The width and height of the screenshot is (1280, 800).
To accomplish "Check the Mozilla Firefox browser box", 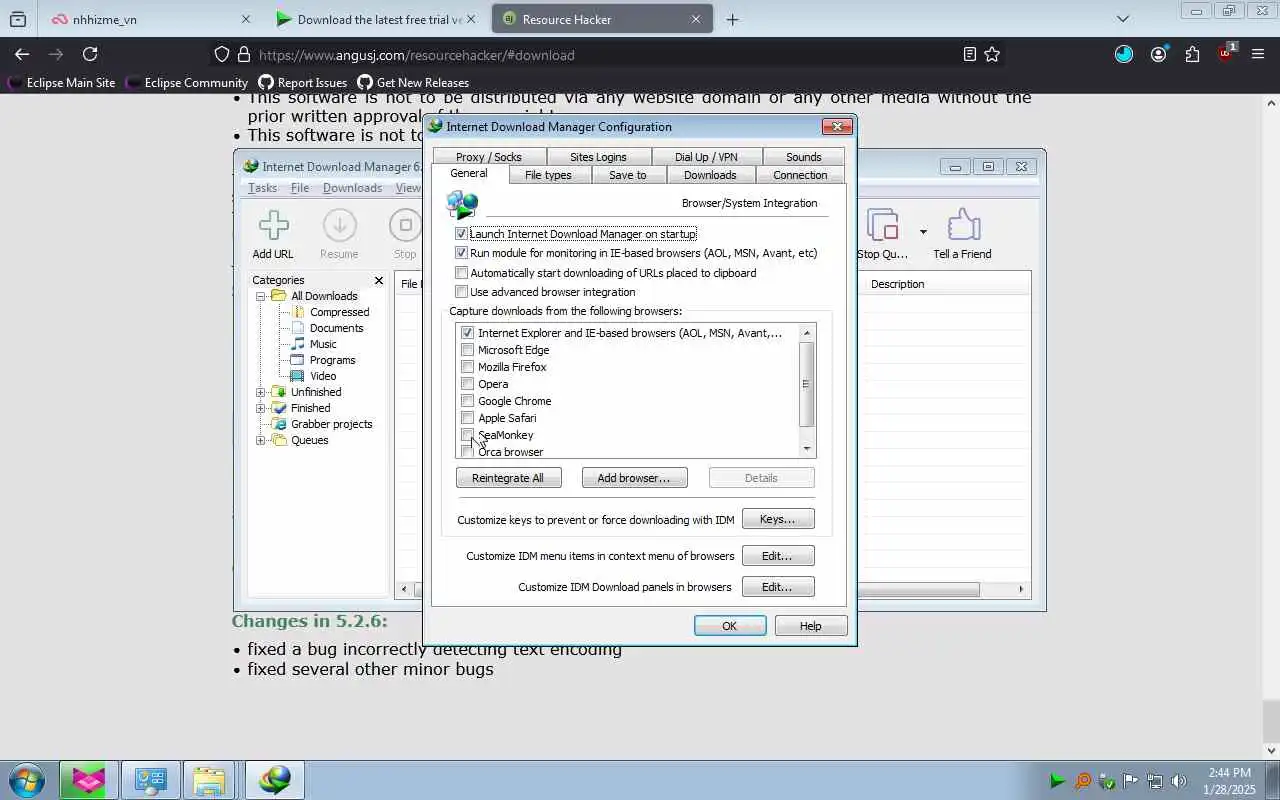I will point(467,367).
